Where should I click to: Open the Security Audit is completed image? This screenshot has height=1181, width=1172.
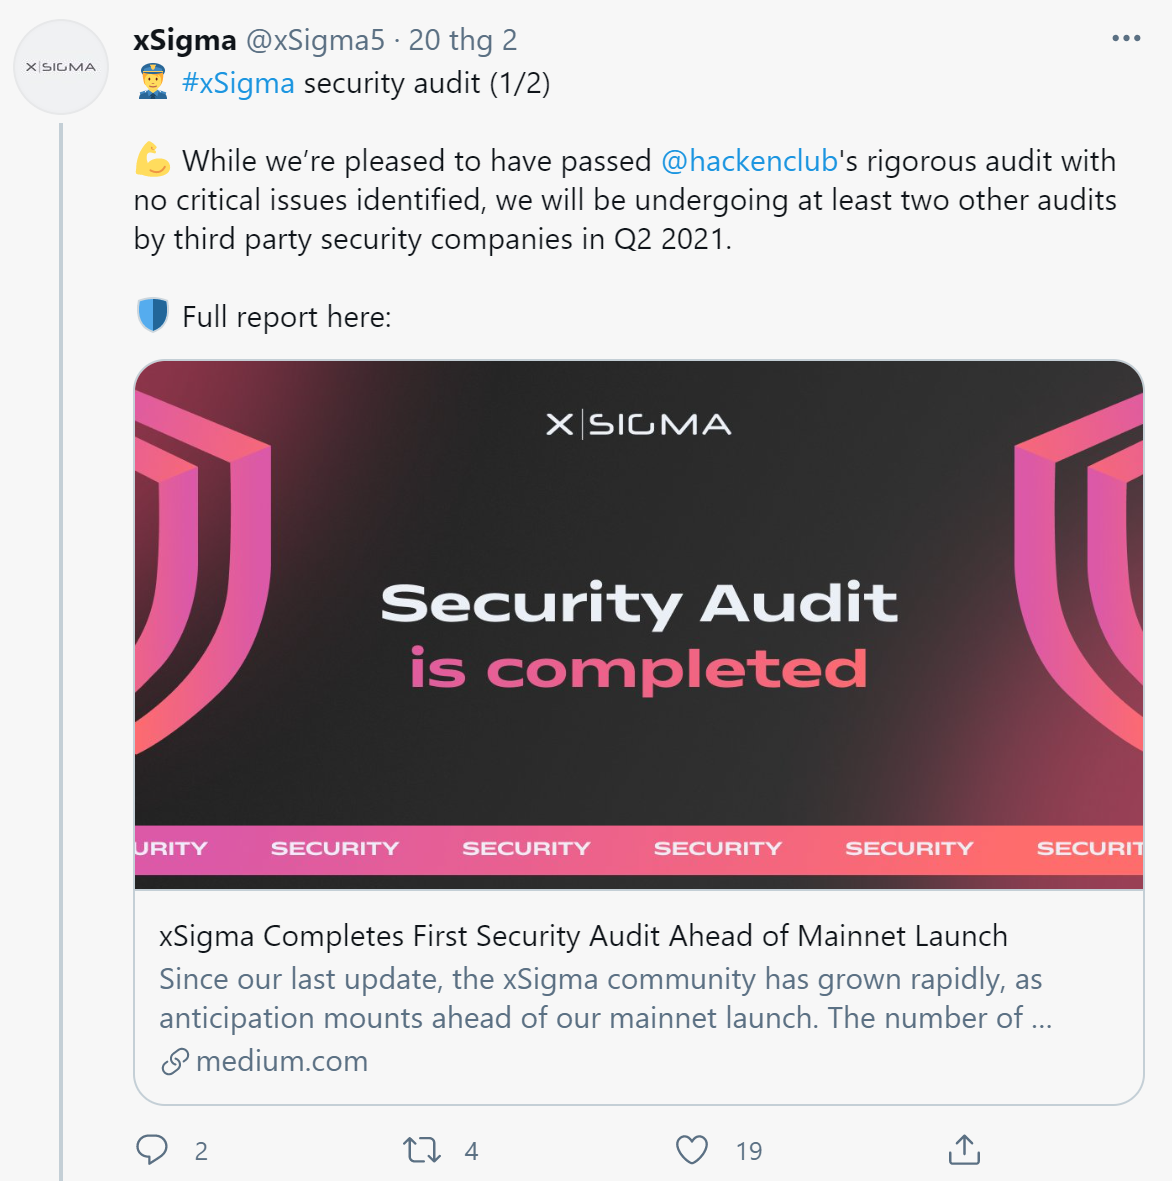point(639,624)
